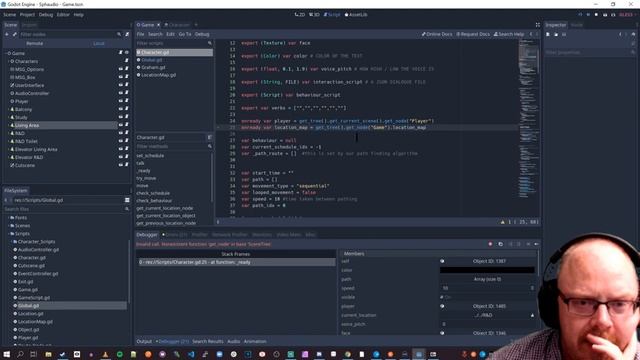Open the script editor Debug menu
Viewport: 640px width, 360px height.
point(202,34)
